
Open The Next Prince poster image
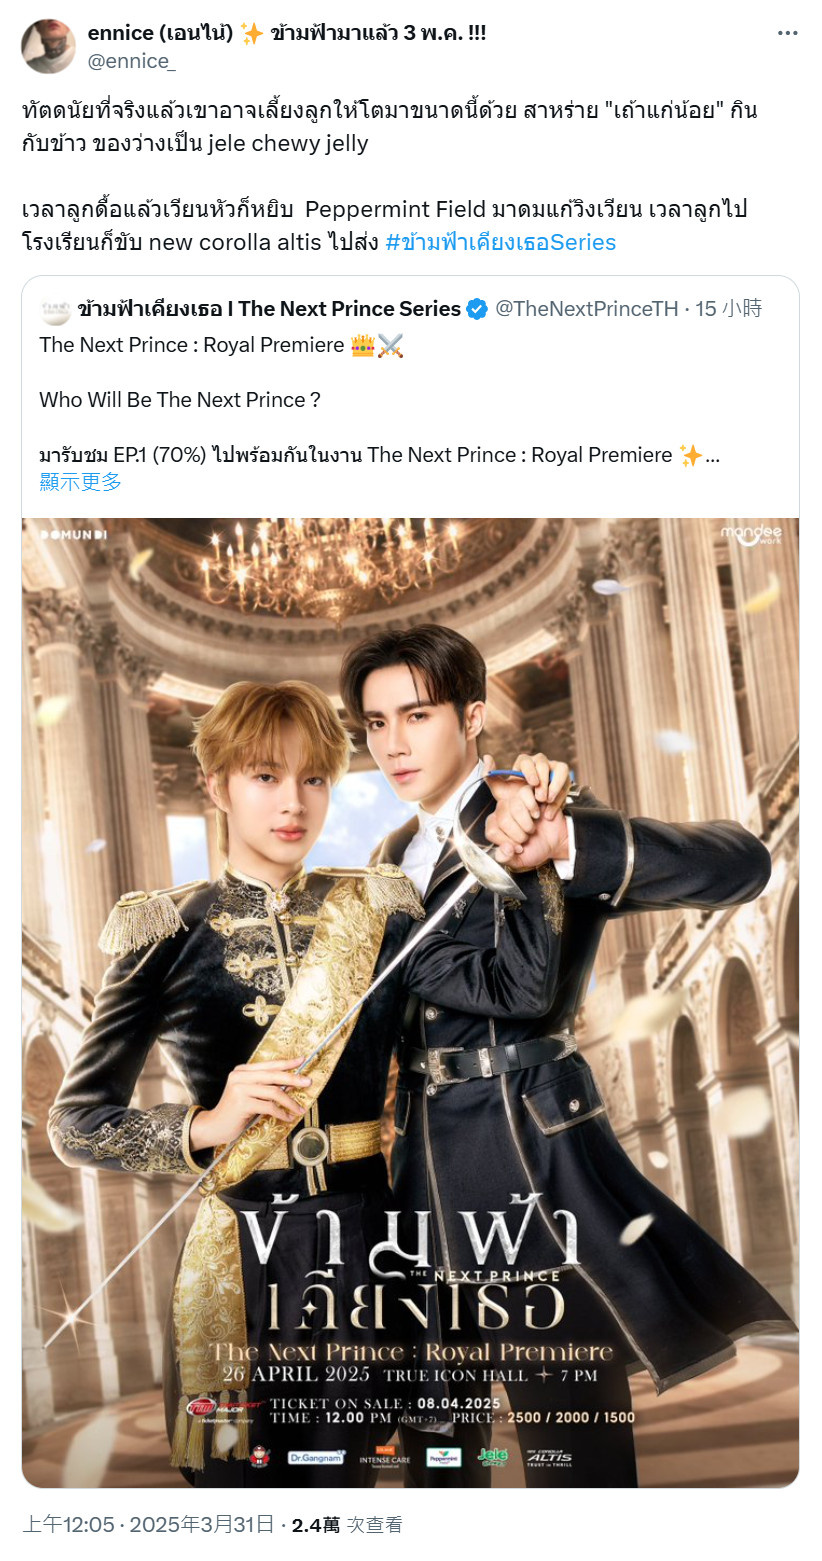coord(410,1003)
